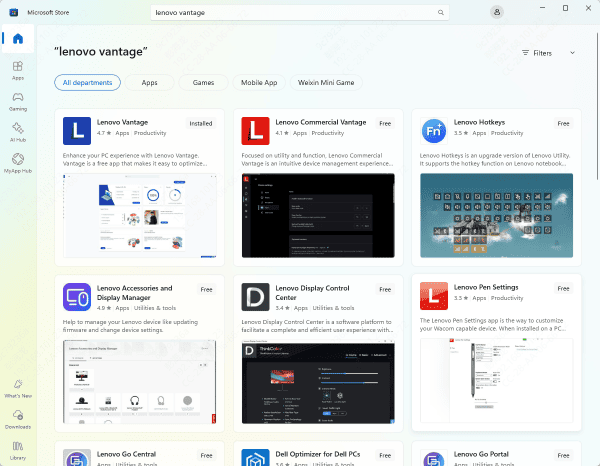
Task: Click the Lenovo Go Central icon
Action: tap(77, 458)
